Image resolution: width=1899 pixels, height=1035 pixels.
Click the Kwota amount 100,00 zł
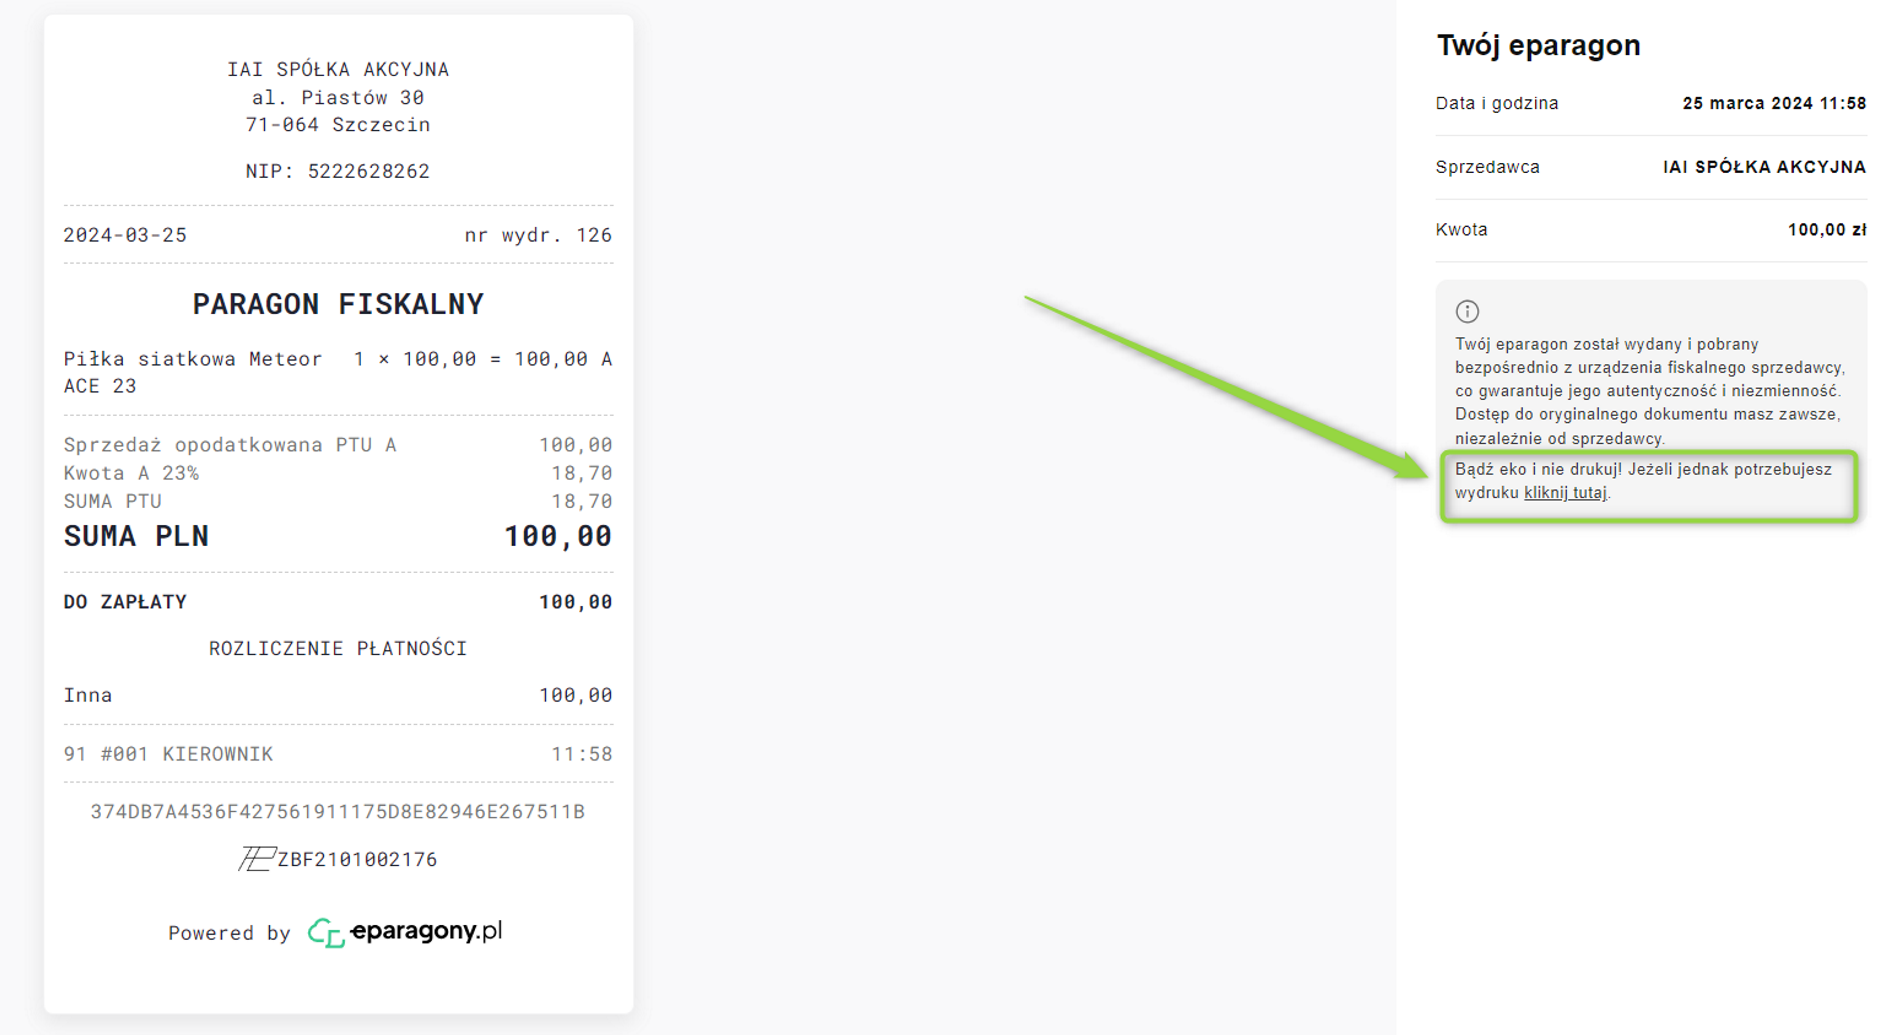point(1827,230)
